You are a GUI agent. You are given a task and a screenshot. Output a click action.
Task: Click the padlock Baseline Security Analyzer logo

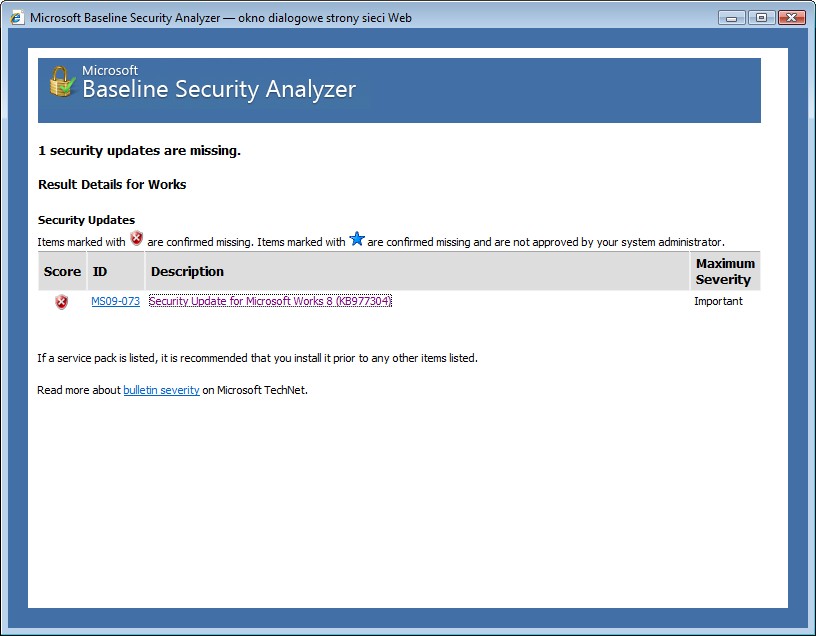tap(62, 82)
